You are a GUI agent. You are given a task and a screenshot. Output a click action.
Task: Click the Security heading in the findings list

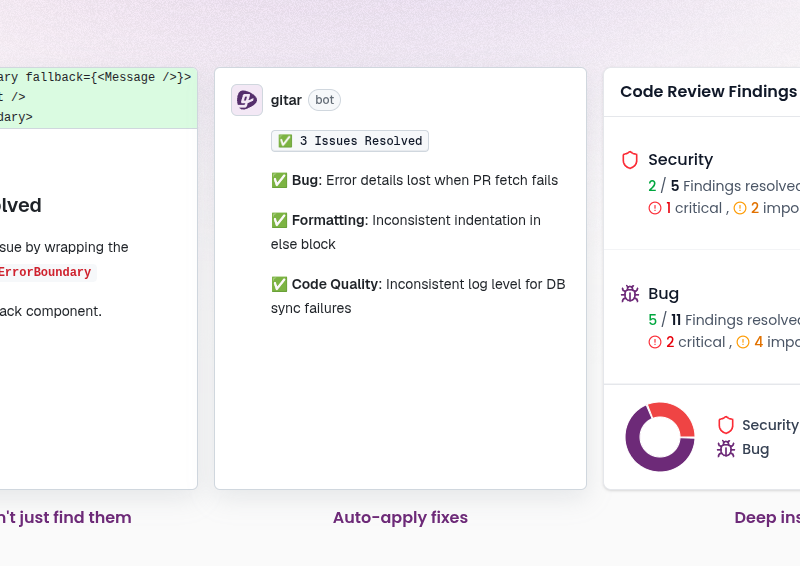681,160
